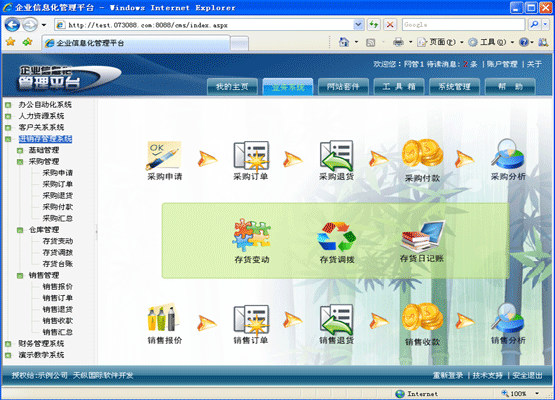The width and height of the screenshot is (555, 400).
Task: Click the 采购退货 green arrow icon
Action: tap(337, 155)
